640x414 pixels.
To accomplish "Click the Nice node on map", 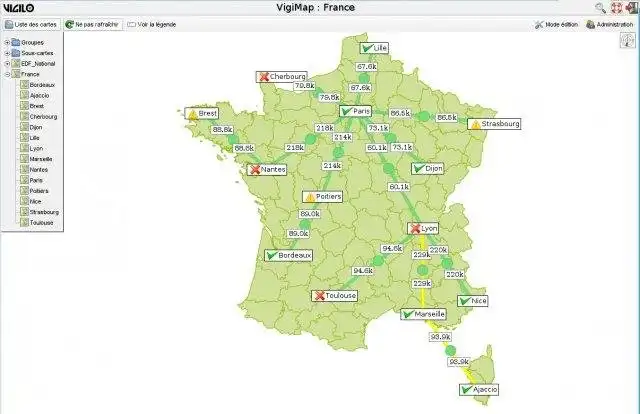I will point(473,301).
